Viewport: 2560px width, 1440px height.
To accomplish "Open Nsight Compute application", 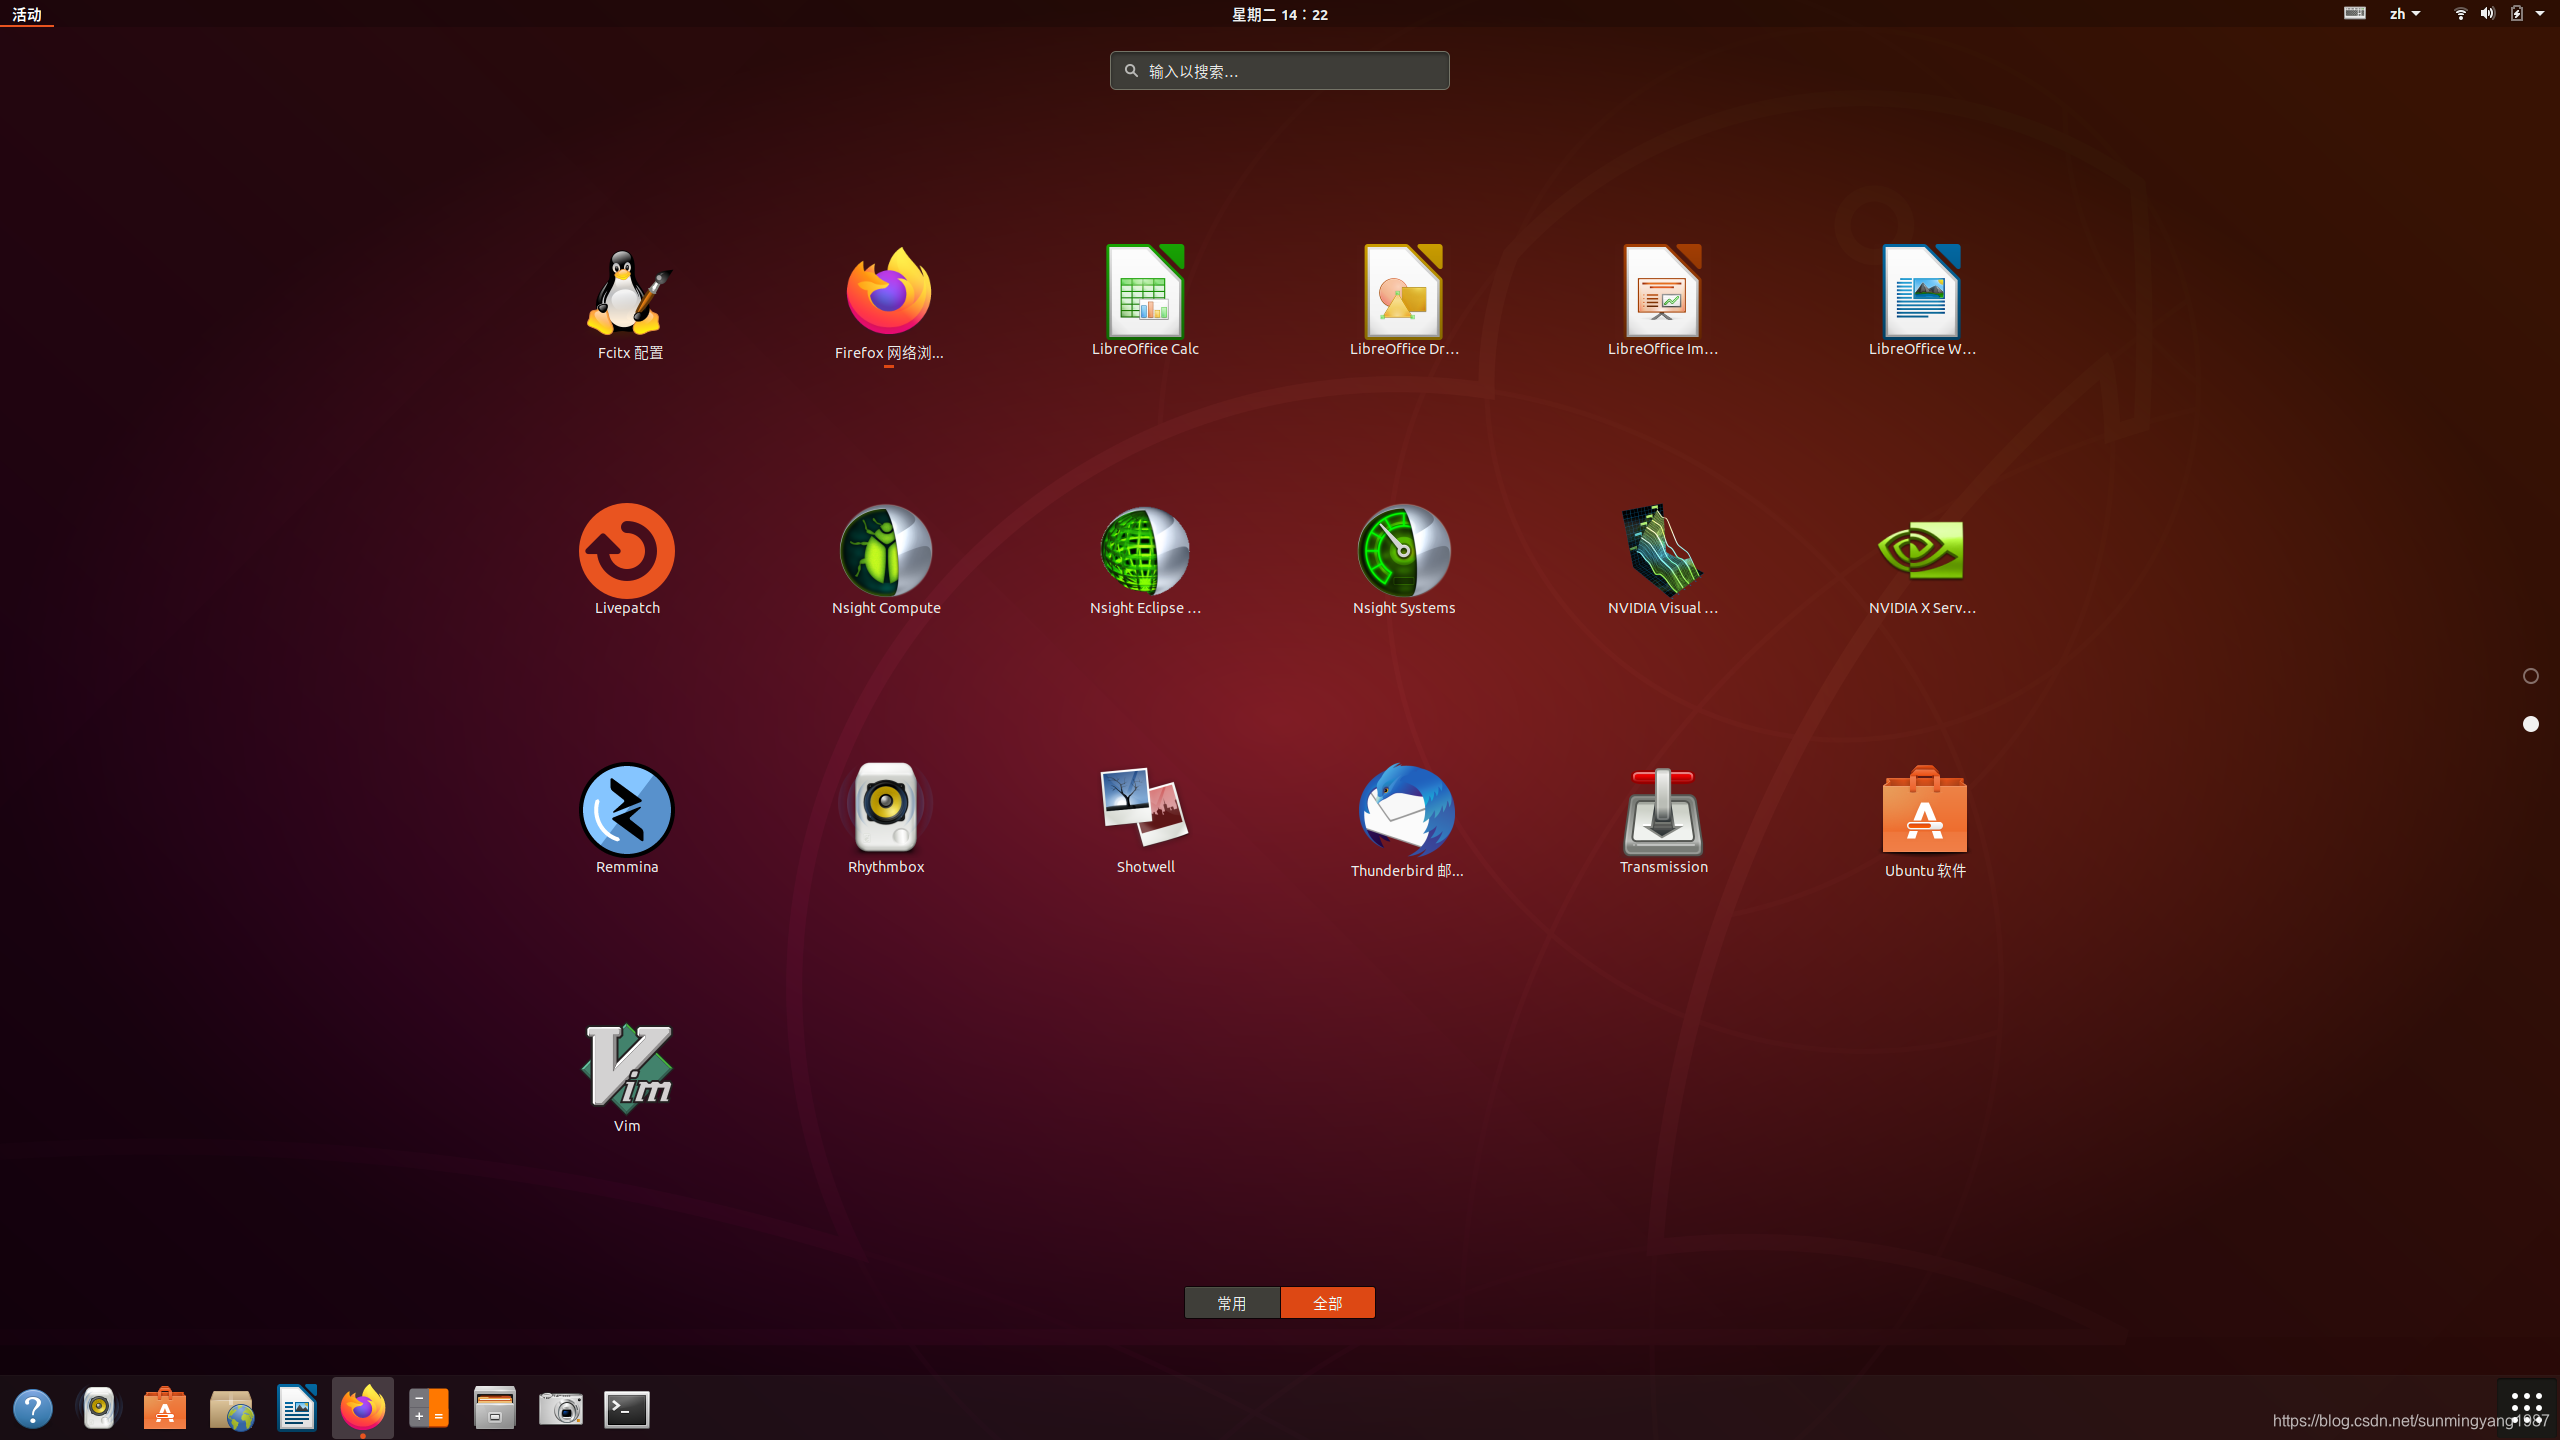I will (886, 551).
